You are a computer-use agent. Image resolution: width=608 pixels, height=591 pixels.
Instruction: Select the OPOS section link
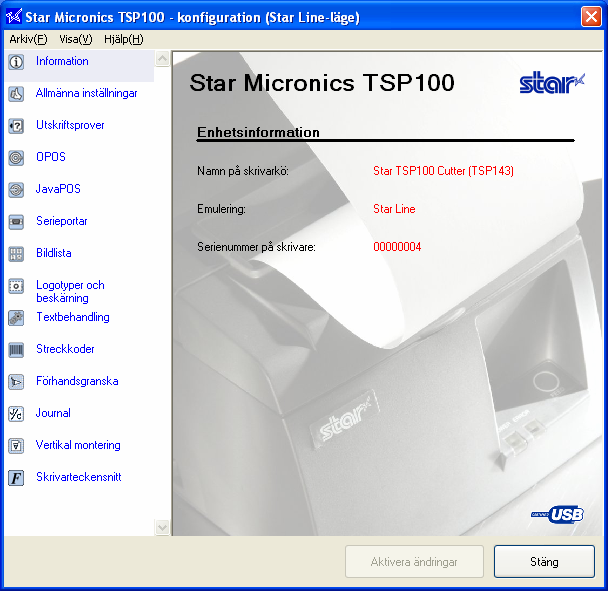click(x=51, y=157)
